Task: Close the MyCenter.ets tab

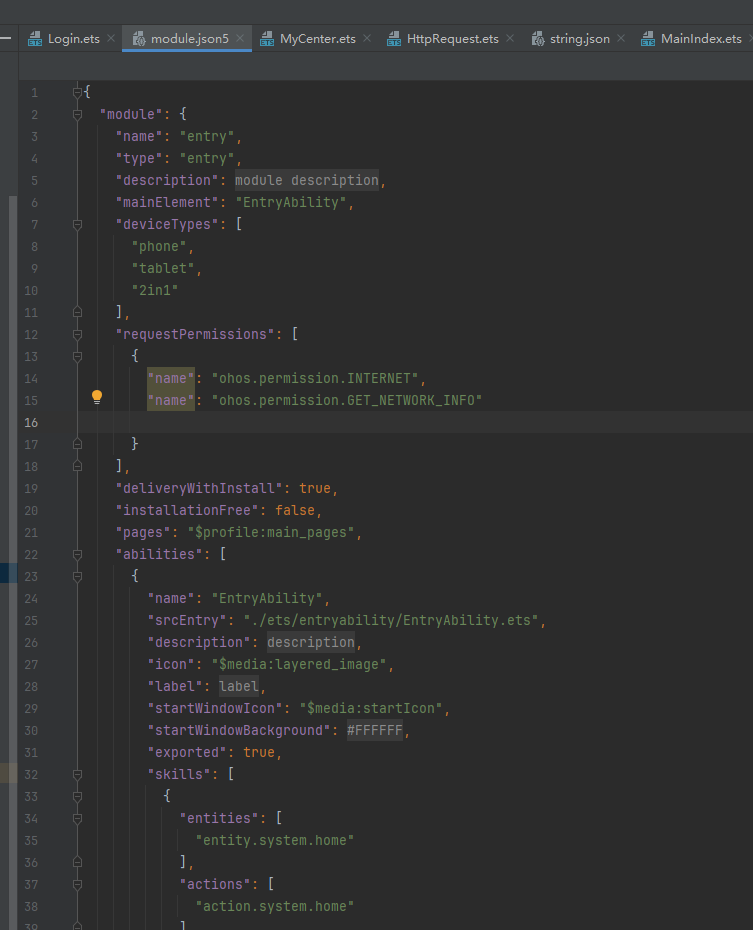Action: coord(367,39)
